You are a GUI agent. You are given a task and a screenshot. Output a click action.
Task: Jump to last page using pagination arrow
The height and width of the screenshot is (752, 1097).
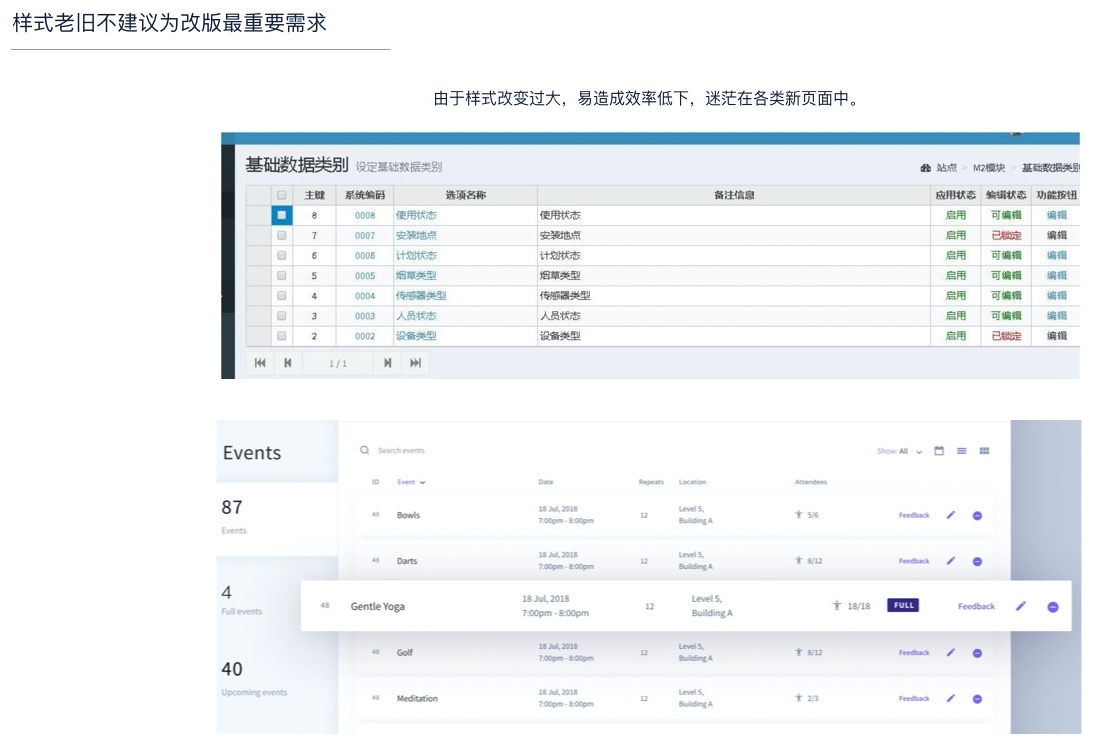point(417,363)
